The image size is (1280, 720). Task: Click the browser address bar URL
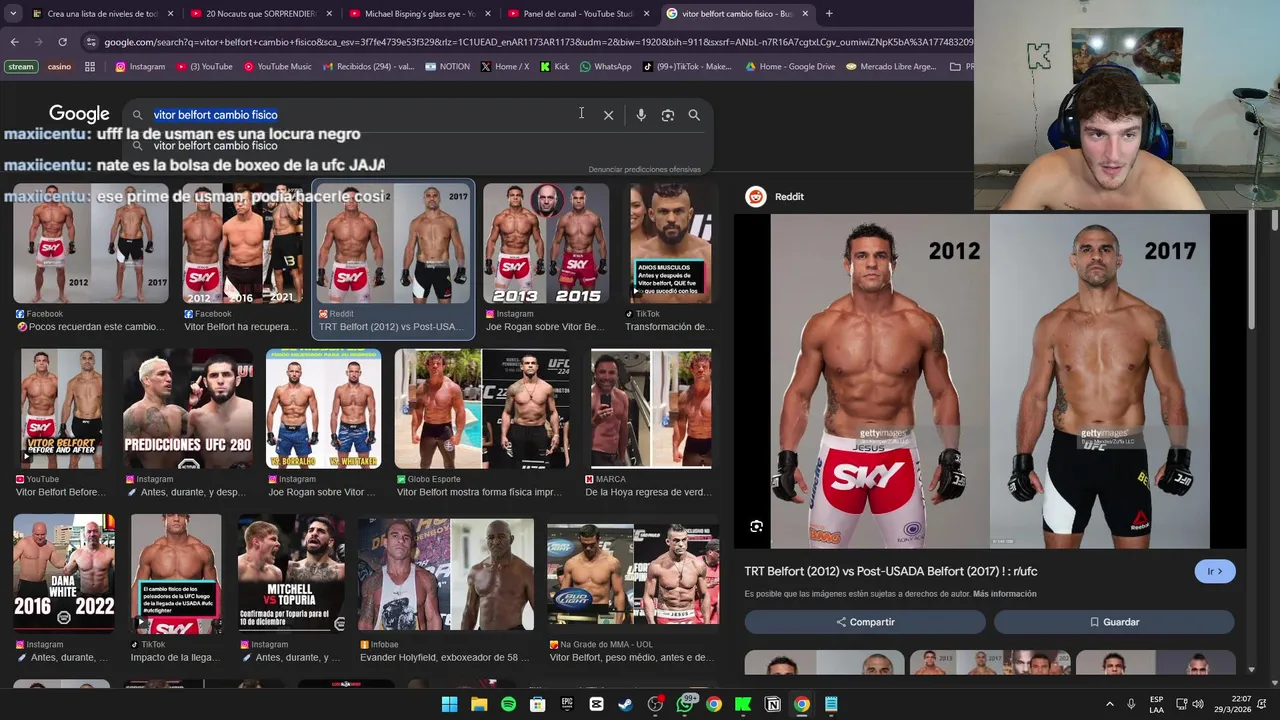pos(538,42)
